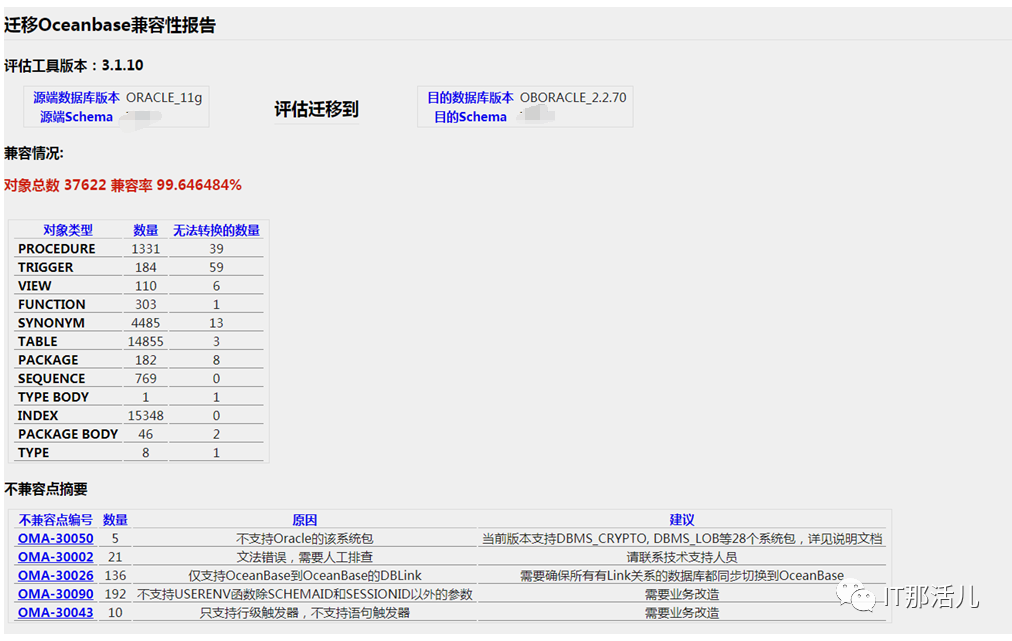Image resolution: width=1012 pixels, height=641 pixels.
Task: Click the 对象类型 column header
Action: [x=68, y=230]
